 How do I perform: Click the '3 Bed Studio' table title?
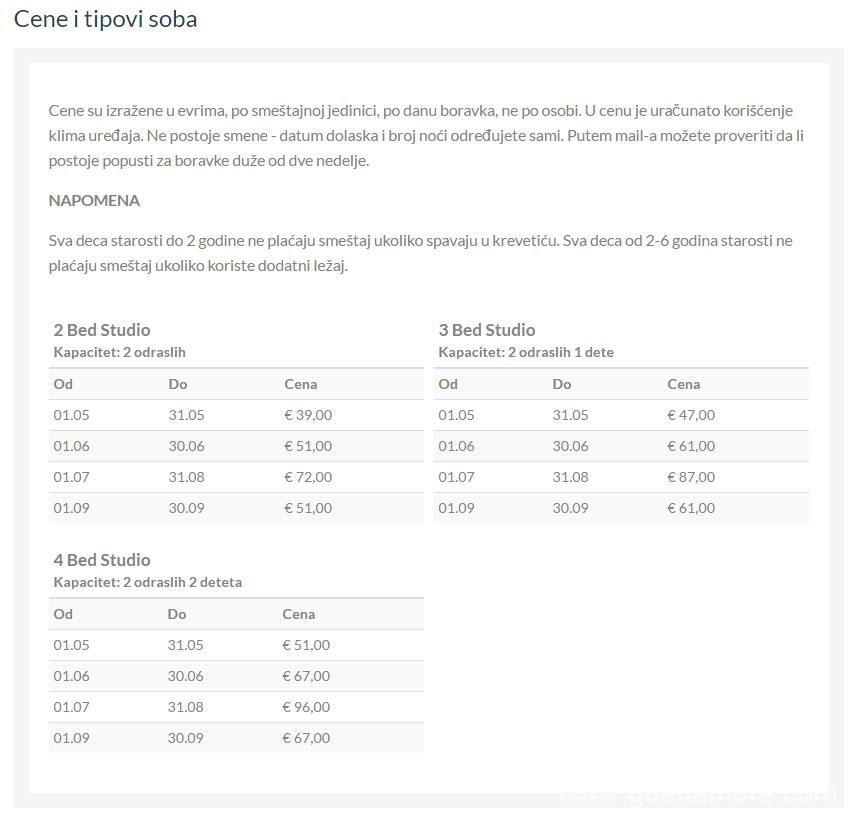click(487, 330)
